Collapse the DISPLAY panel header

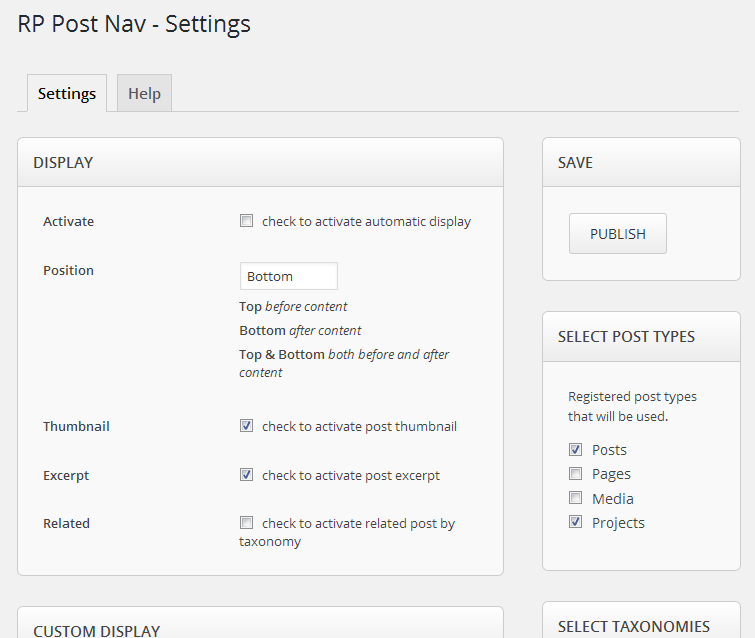(260, 162)
